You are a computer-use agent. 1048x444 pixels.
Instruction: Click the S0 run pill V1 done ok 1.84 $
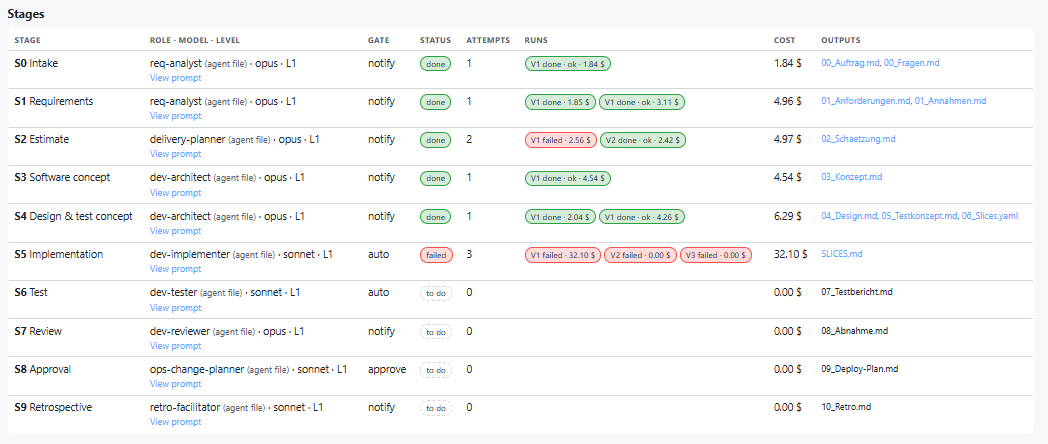[x=568, y=64]
